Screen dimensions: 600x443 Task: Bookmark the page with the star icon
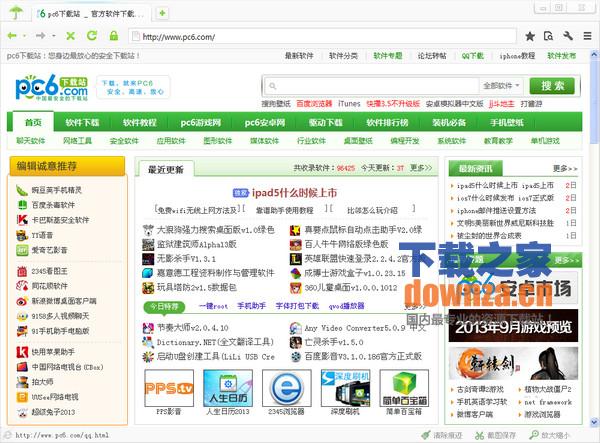[x=530, y=36]
